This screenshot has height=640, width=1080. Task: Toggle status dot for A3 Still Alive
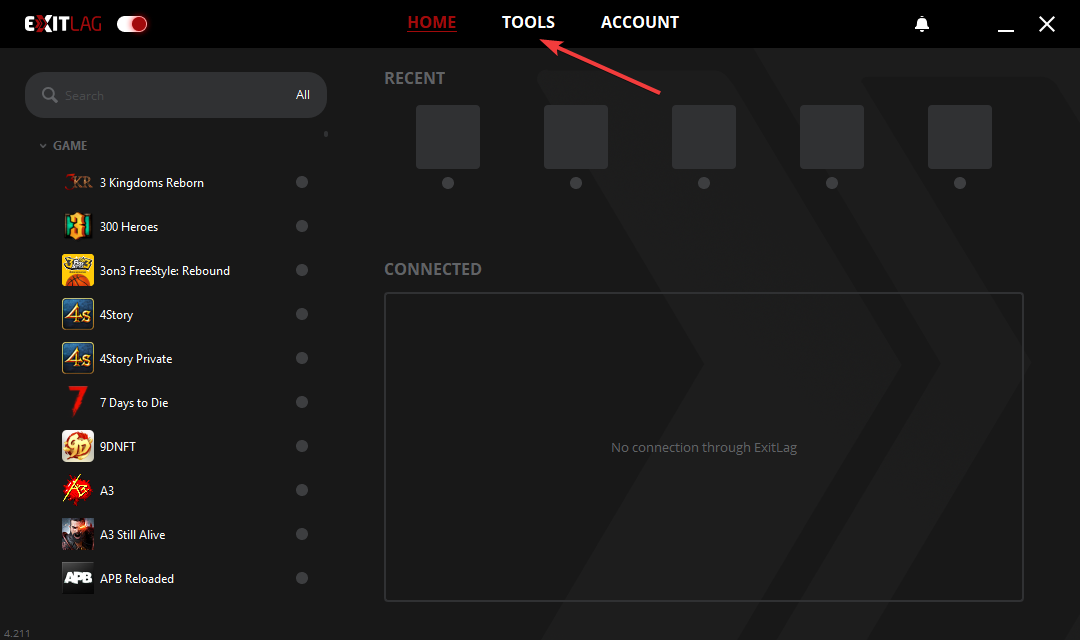coord(302,534)
